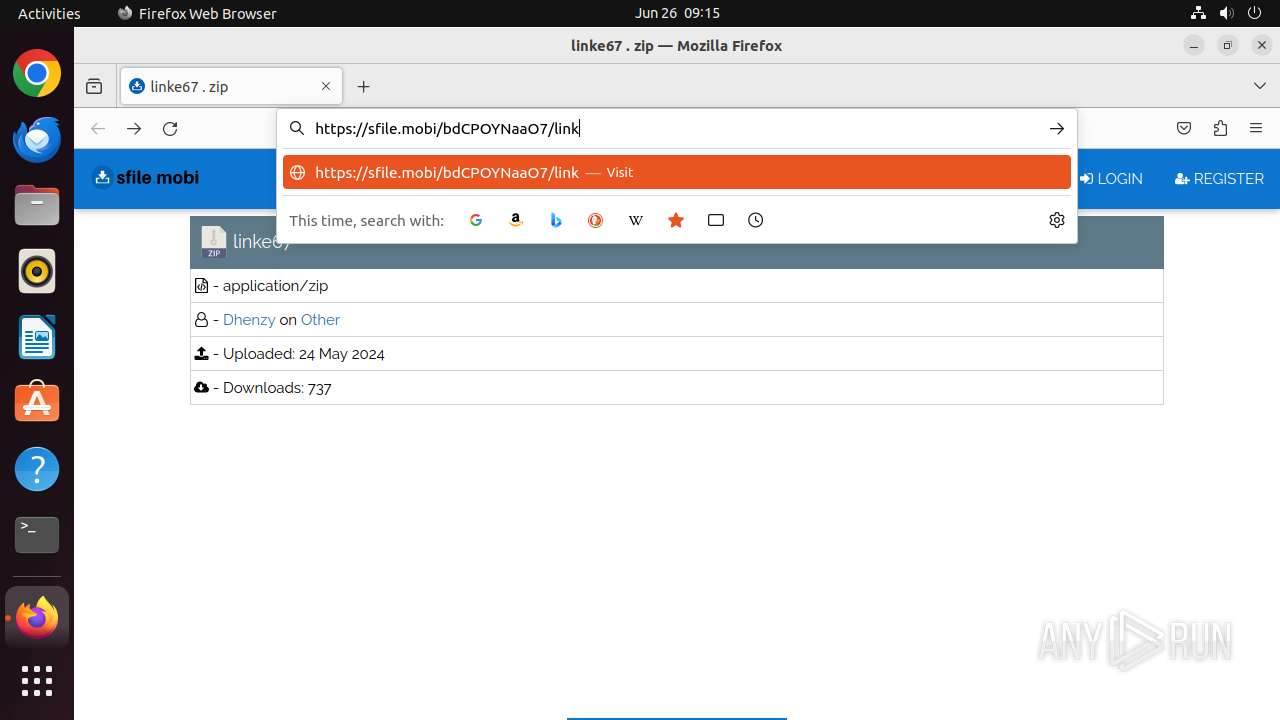Launch Terminal from dock
This screenshot has width=1280, height=720.
(37, 535)
